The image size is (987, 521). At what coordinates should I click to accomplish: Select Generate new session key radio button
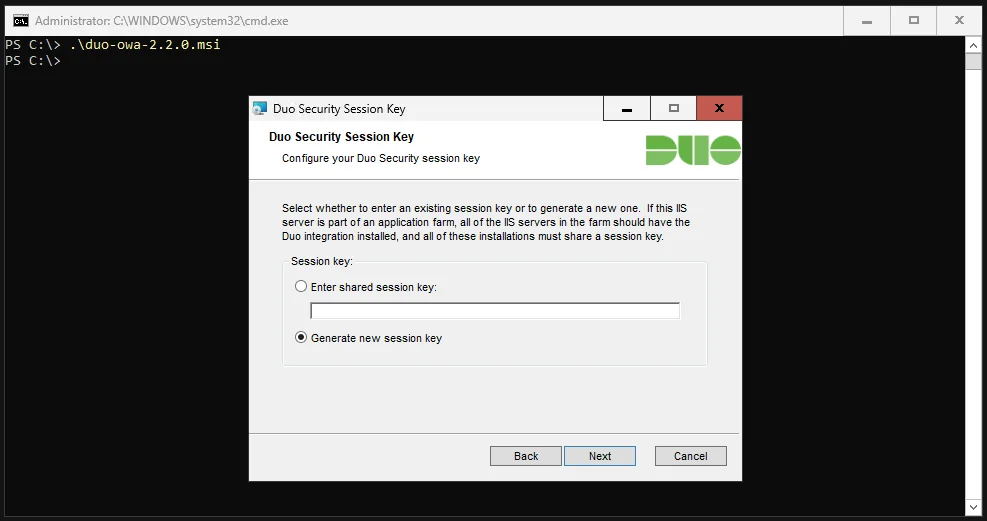301,337
